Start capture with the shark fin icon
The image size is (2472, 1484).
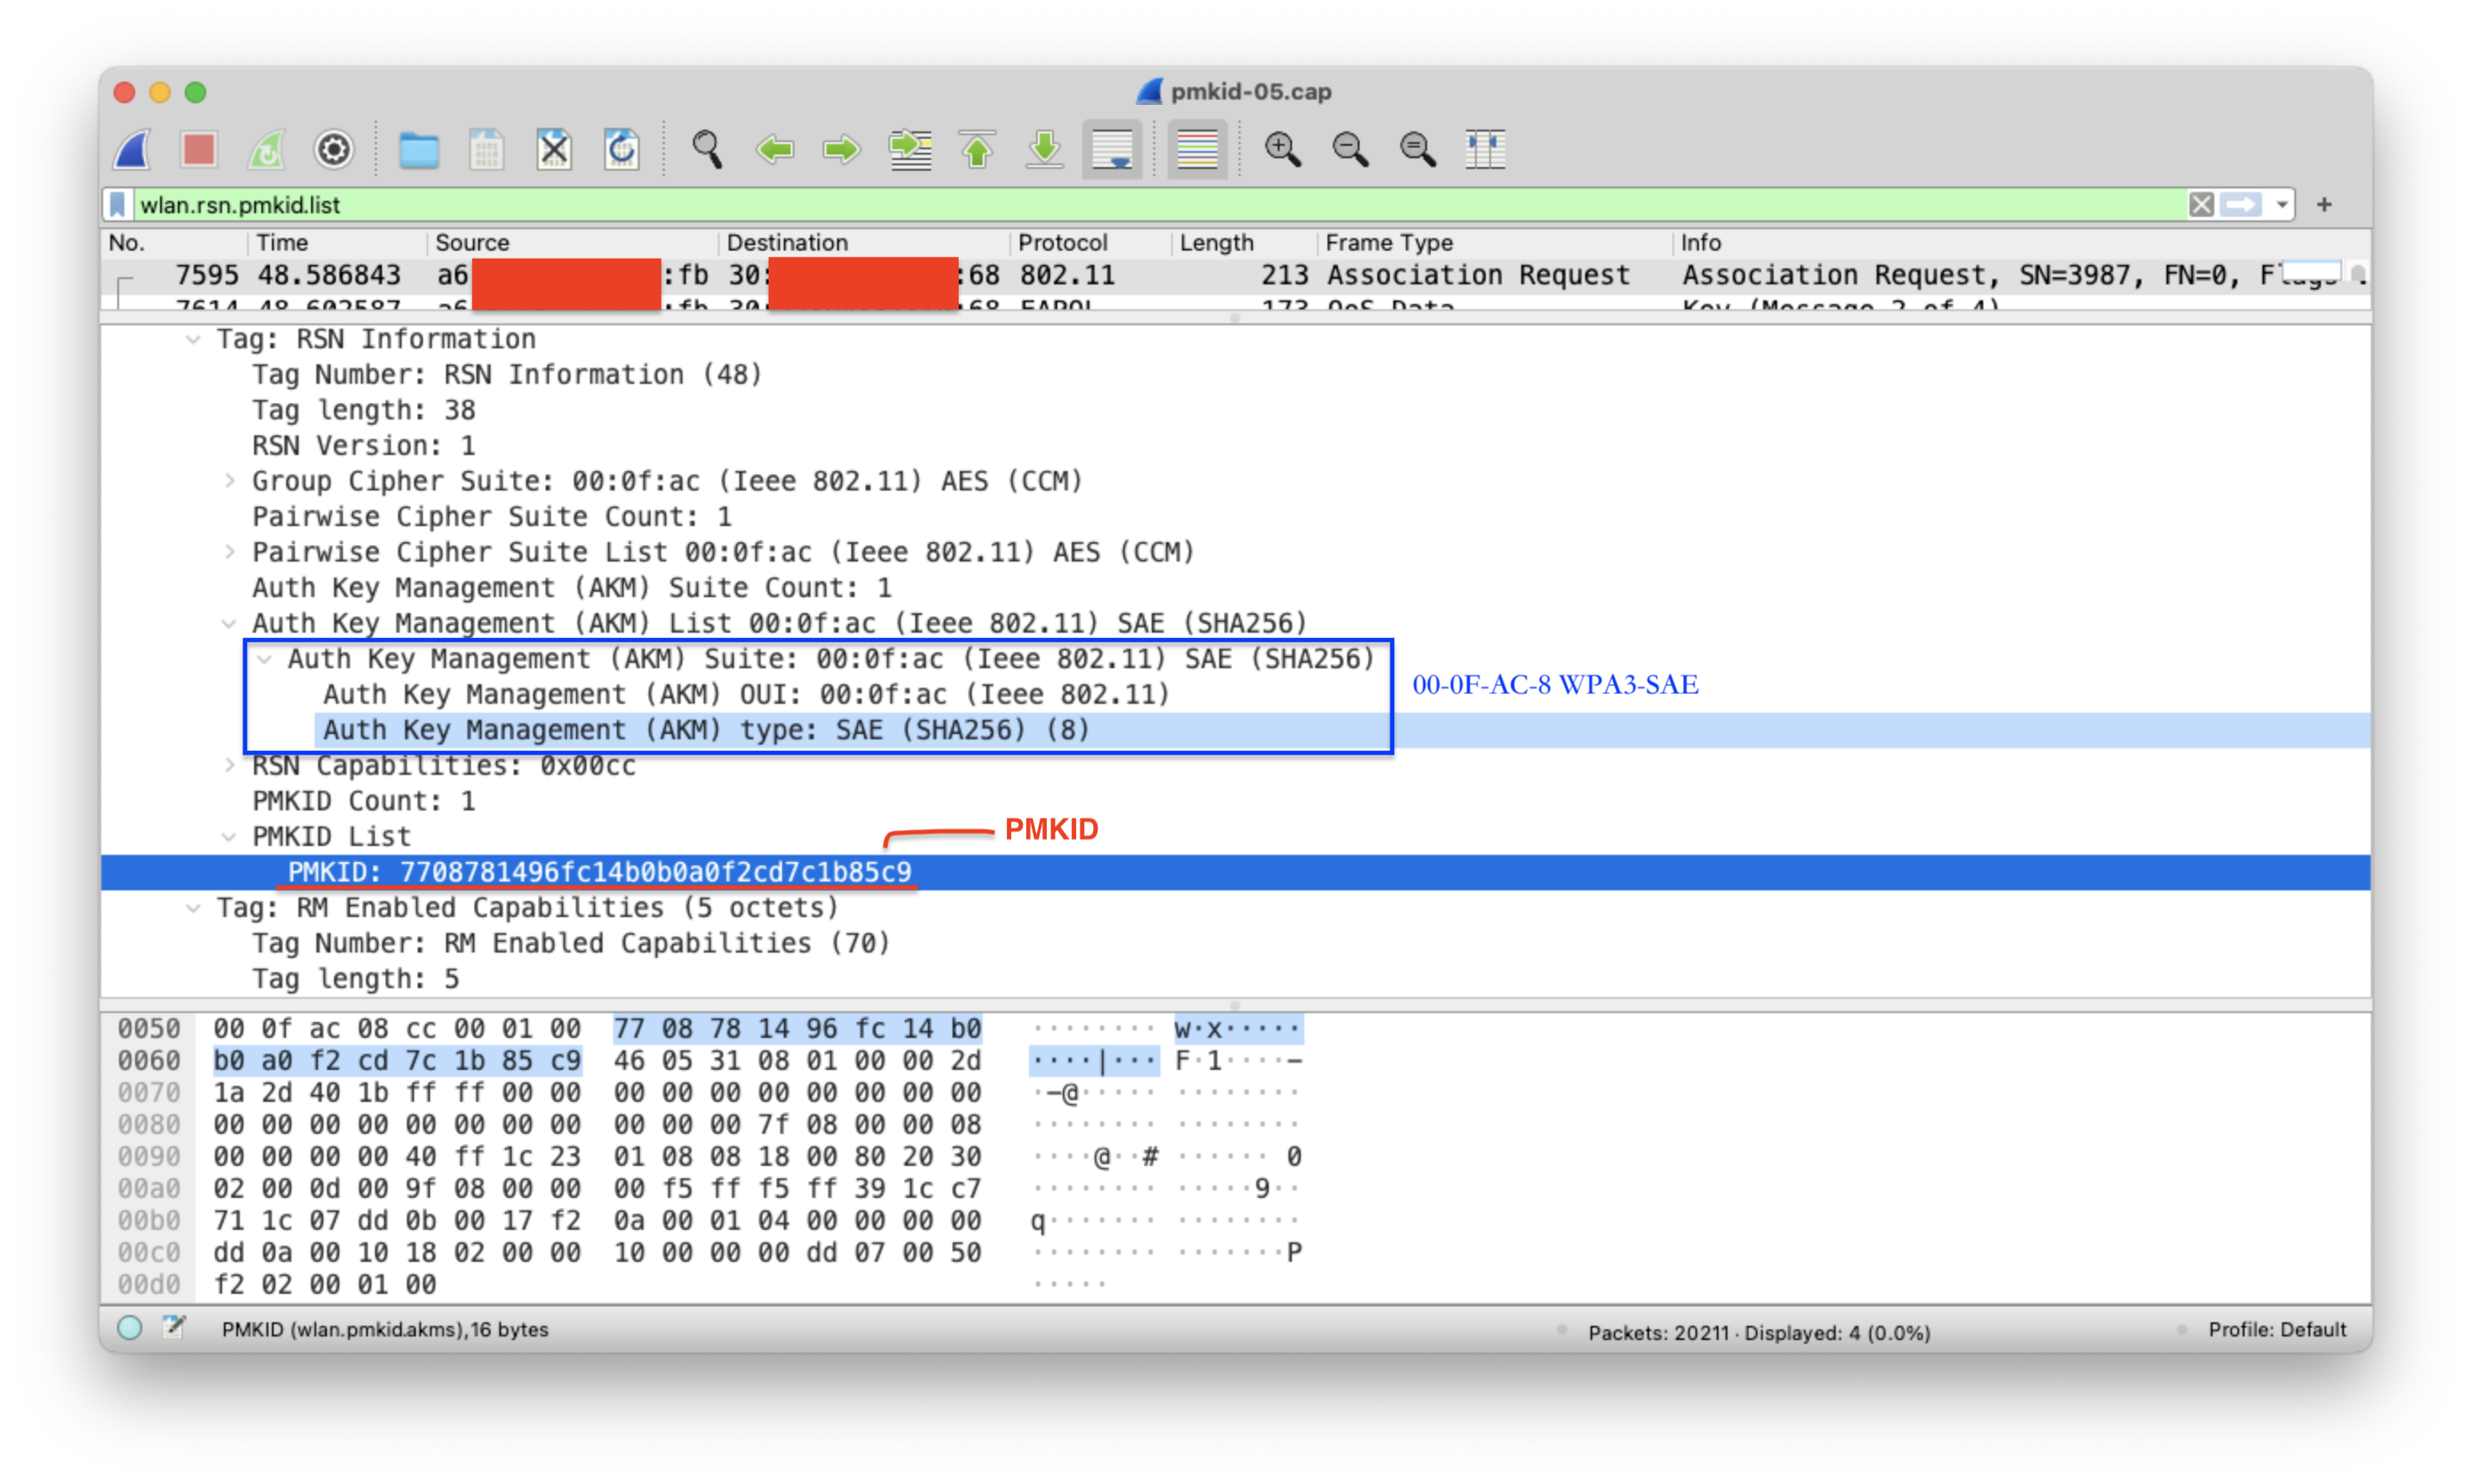point(133,150)
